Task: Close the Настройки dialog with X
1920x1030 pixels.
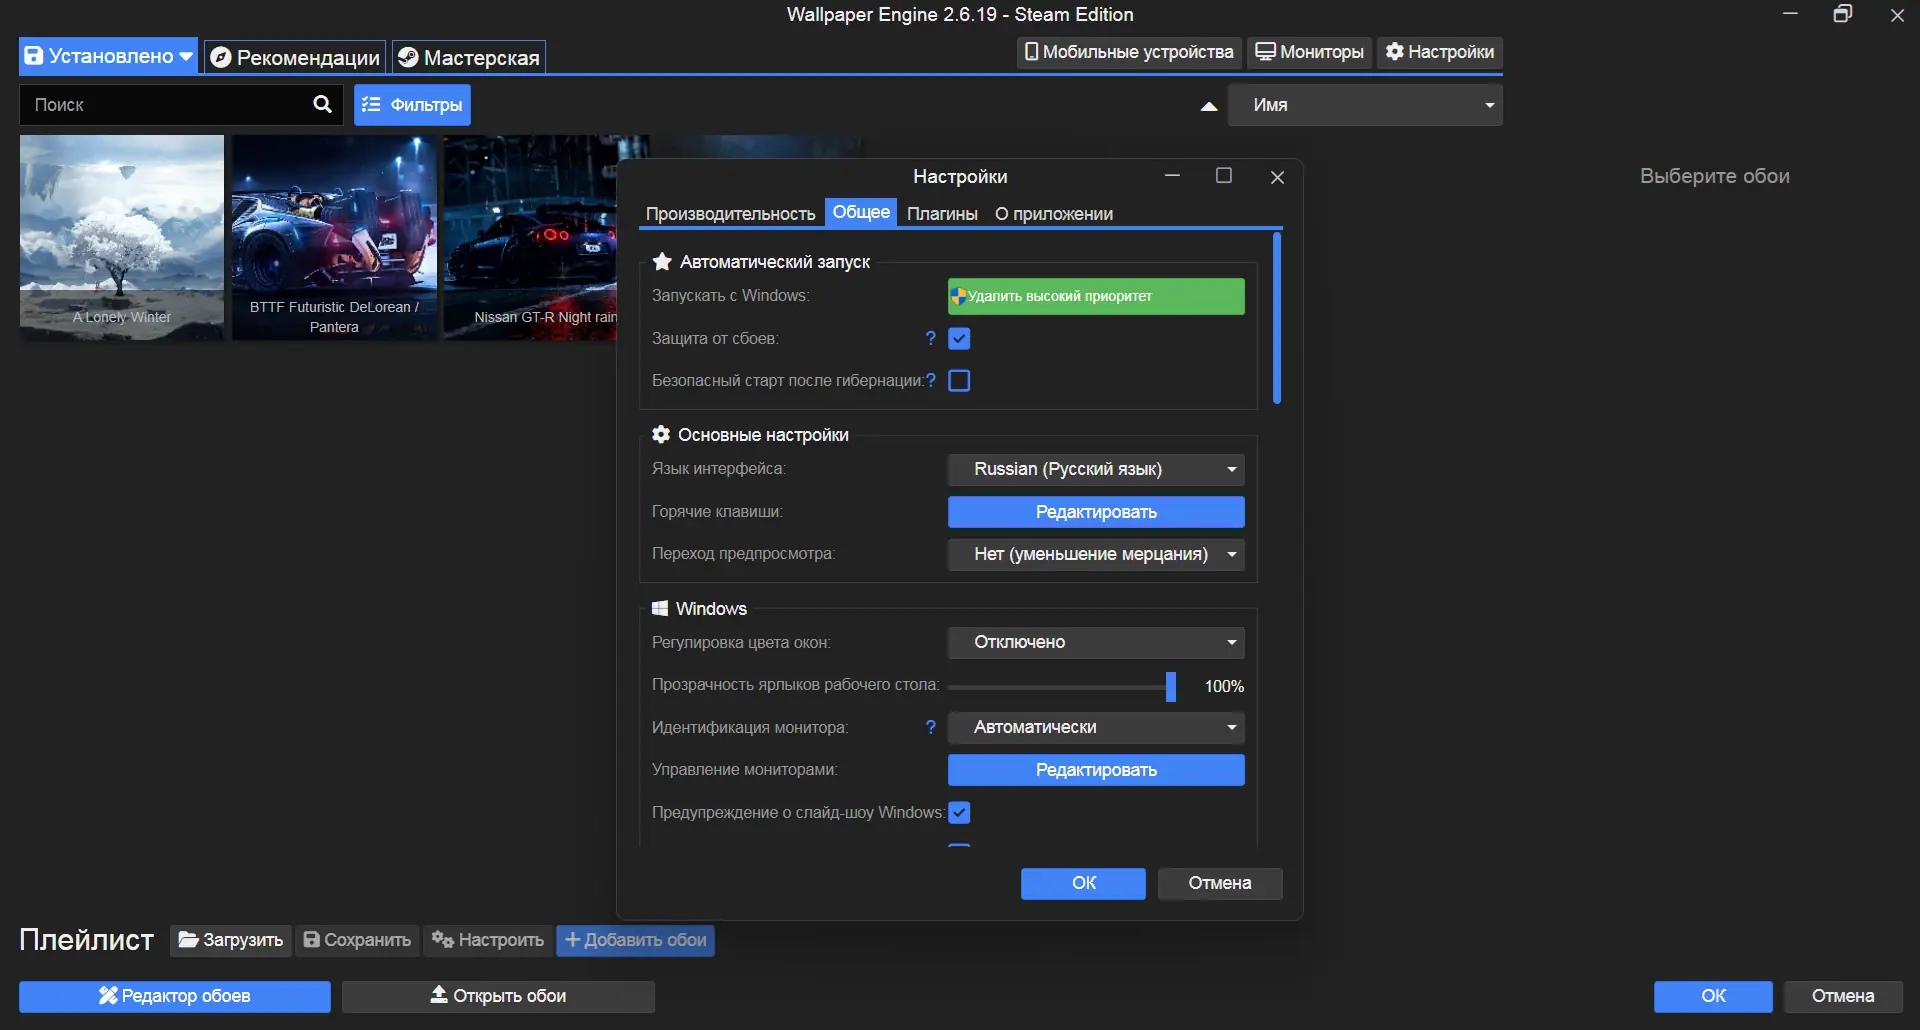Action: coord(1277,177)
